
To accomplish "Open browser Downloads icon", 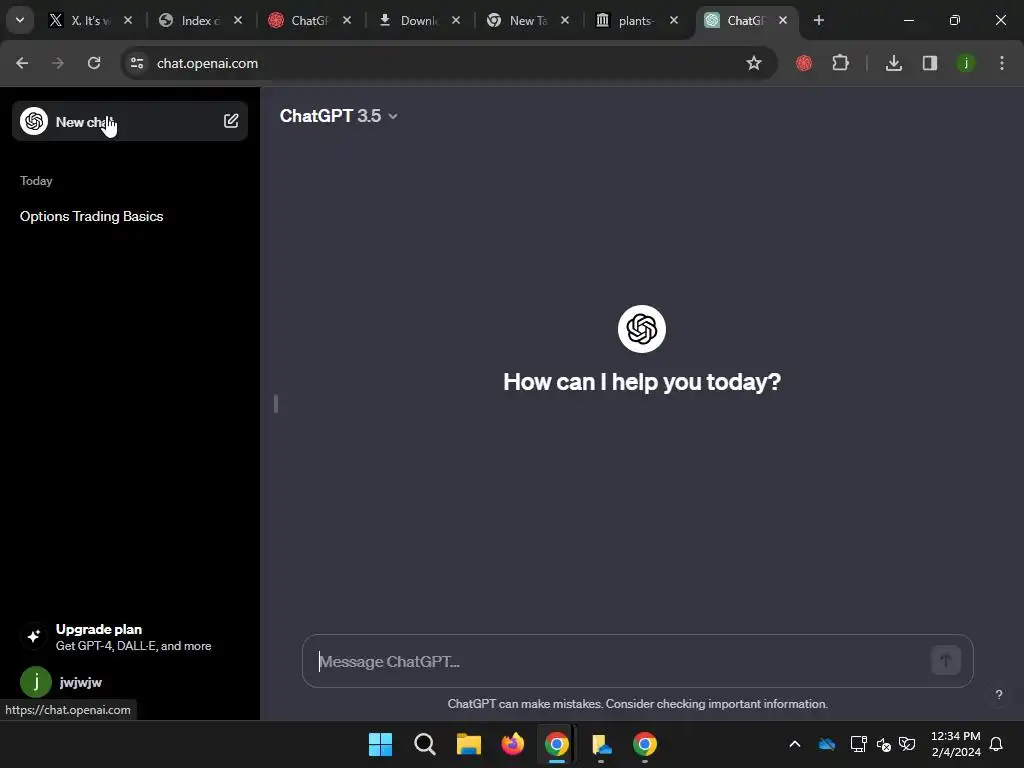I will 893,63.
